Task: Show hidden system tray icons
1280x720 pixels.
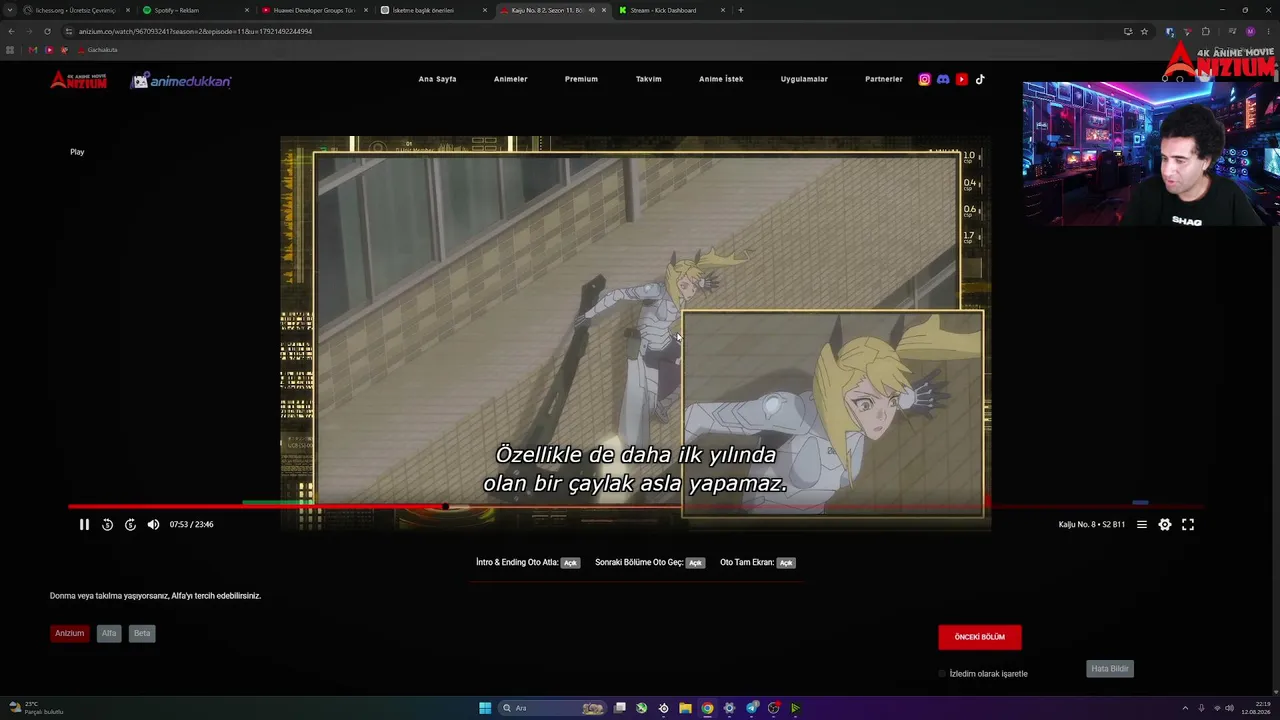Action: [1185, 708]
